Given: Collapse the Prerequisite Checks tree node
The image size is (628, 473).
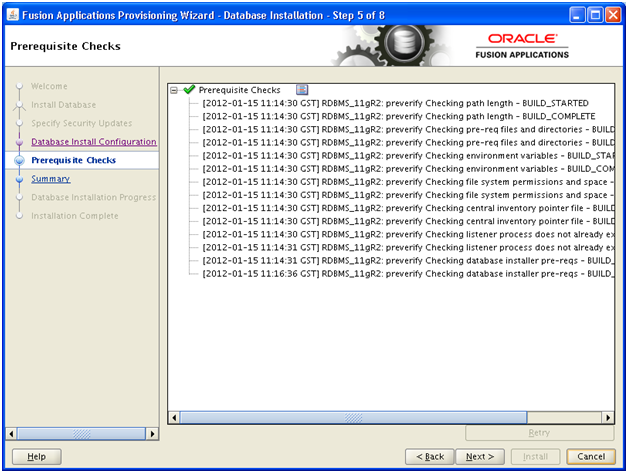Looking at the screenshot, I should tap(174, 90).
